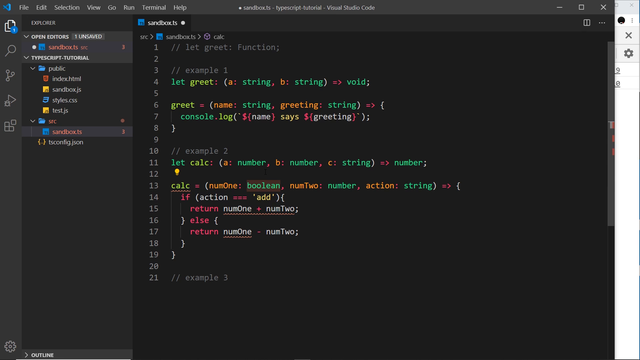Image resolution: width=640 pixels, height=360 pixels.
Task: Click the lightbulb quick fix icon
Action: [177, 173]
